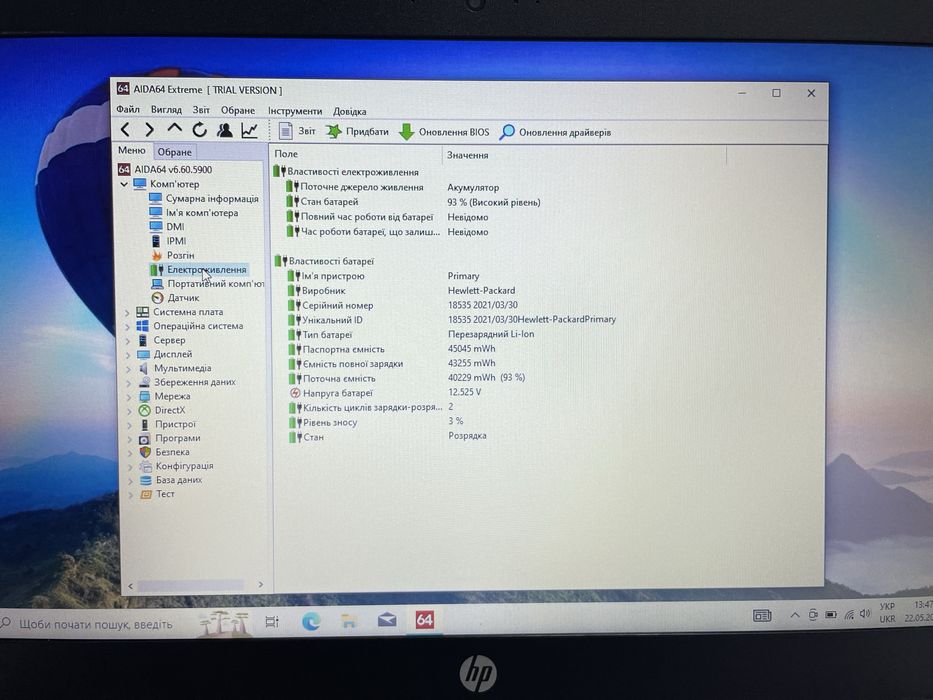Select the Виробник row
Viewport: 933px width, 700px height.
pyautogui.click(x=401, y=291)
